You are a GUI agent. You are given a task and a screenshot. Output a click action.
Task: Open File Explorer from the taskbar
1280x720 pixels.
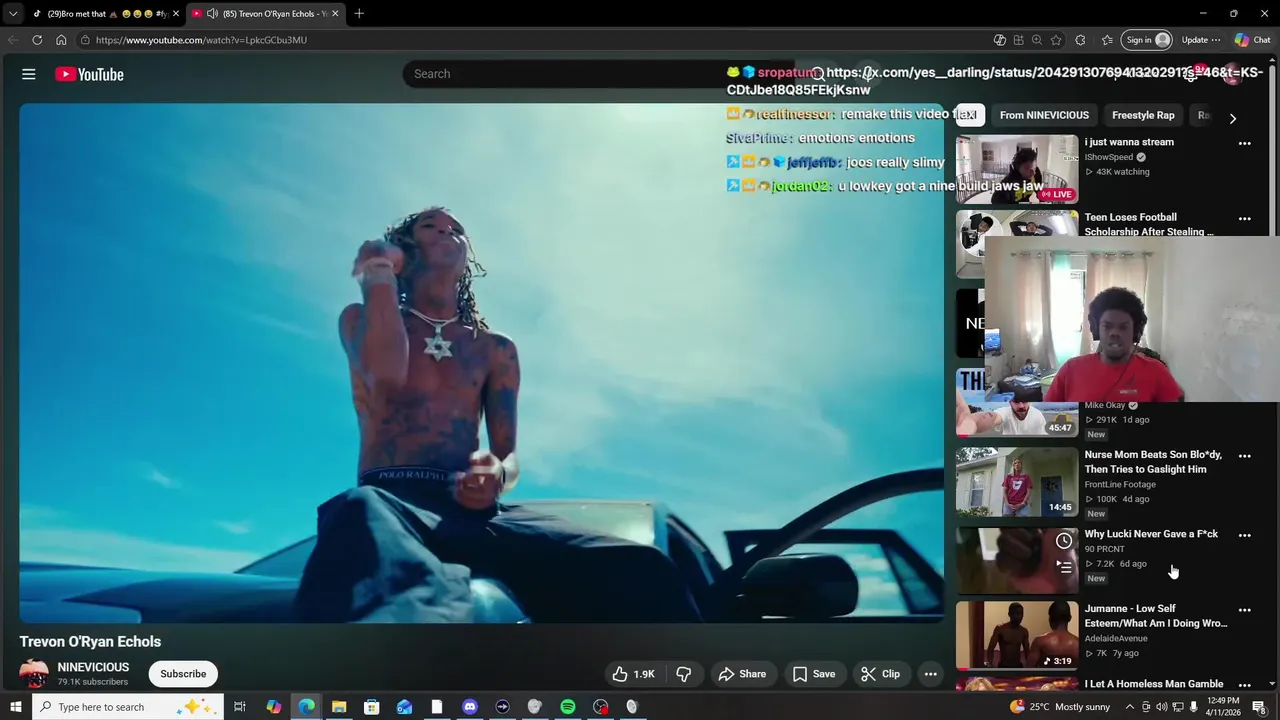[339, 707]
